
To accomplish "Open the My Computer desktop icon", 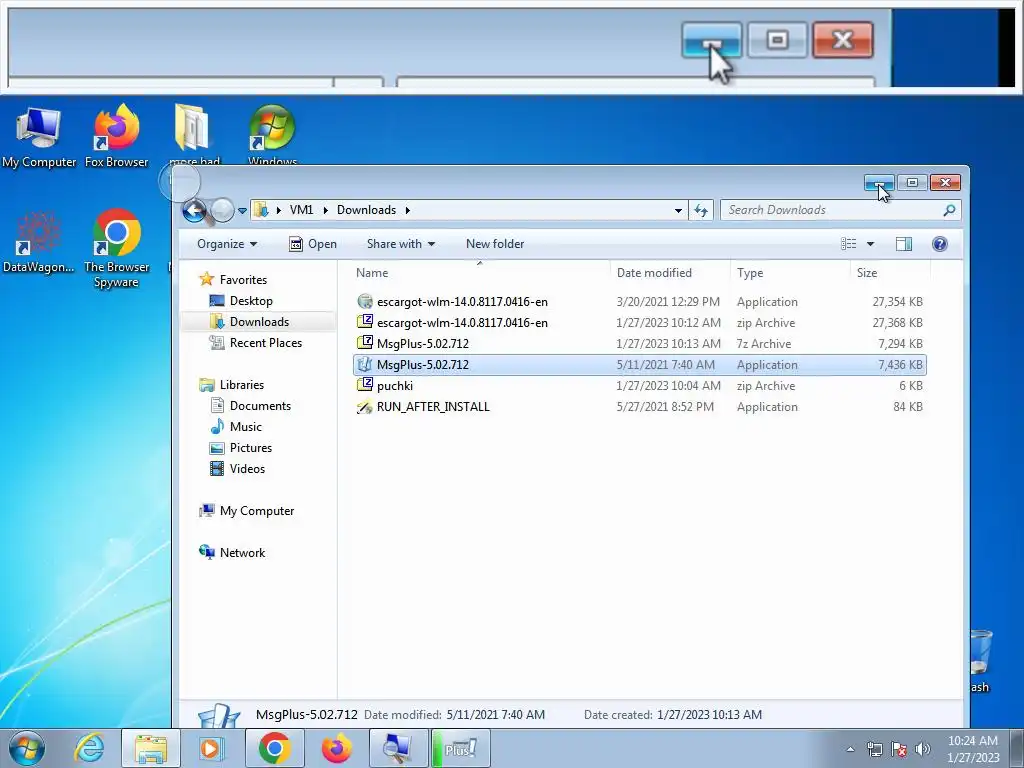I will (39, 137).
